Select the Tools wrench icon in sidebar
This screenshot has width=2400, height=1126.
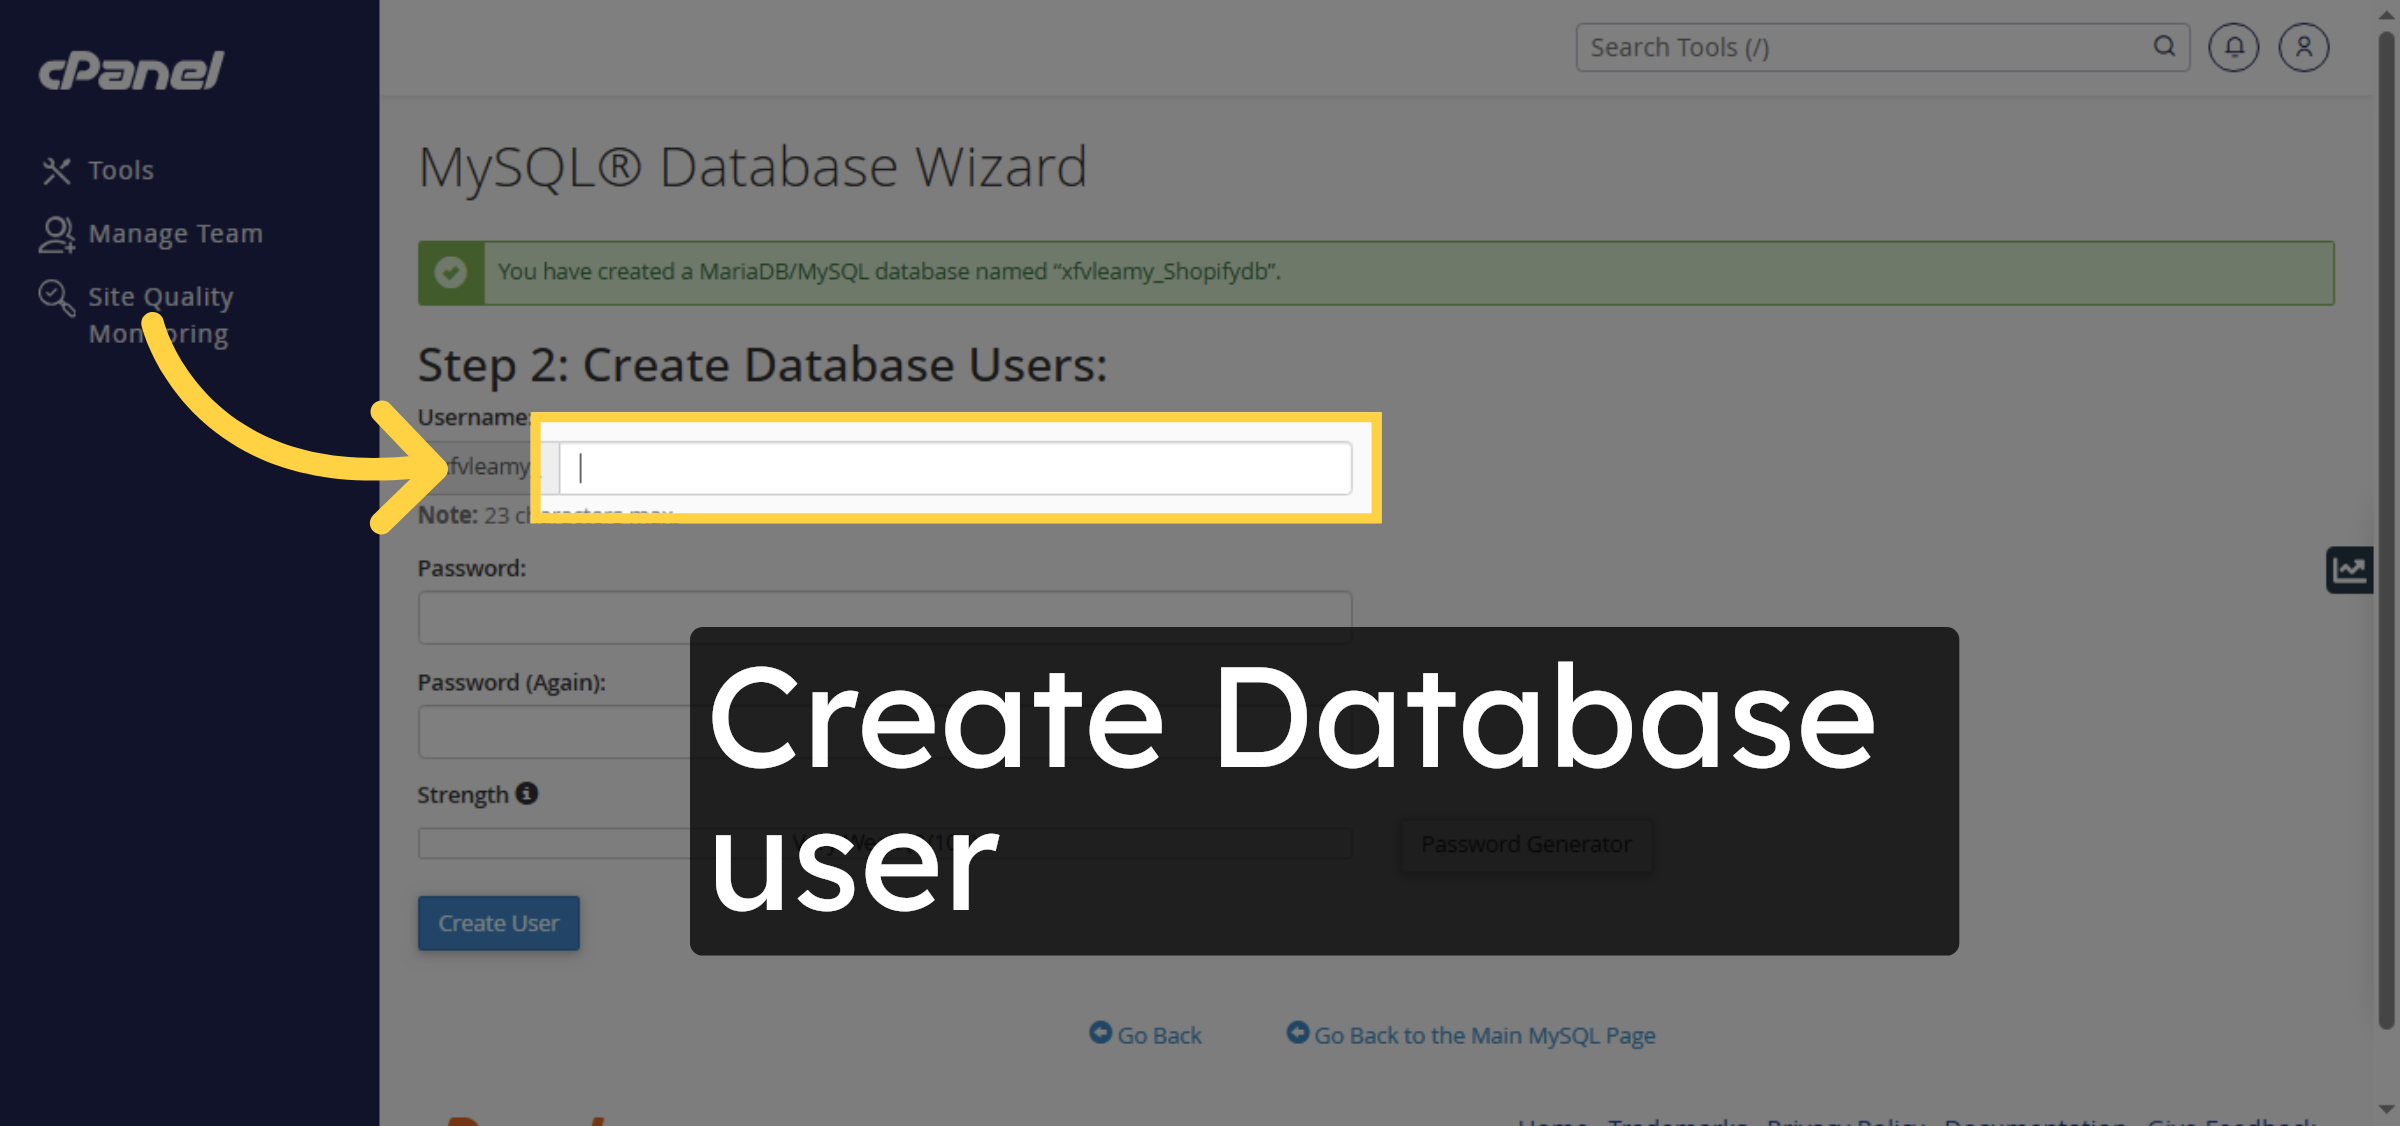click(57, 170)
